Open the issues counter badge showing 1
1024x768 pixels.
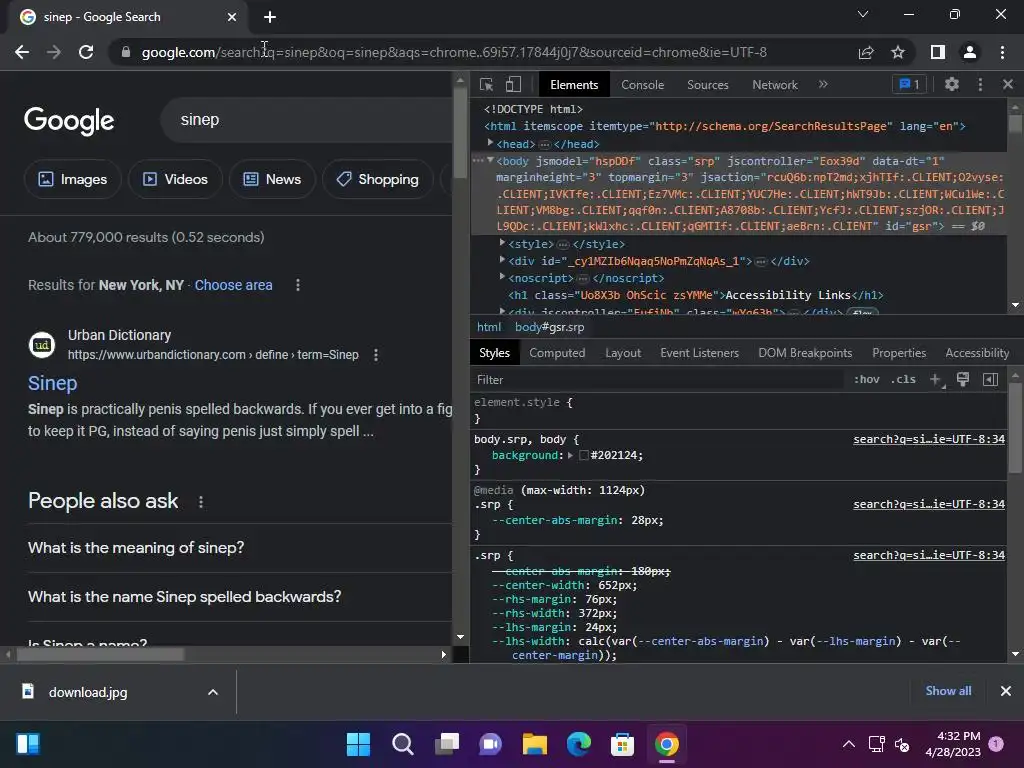click(910, 84)
